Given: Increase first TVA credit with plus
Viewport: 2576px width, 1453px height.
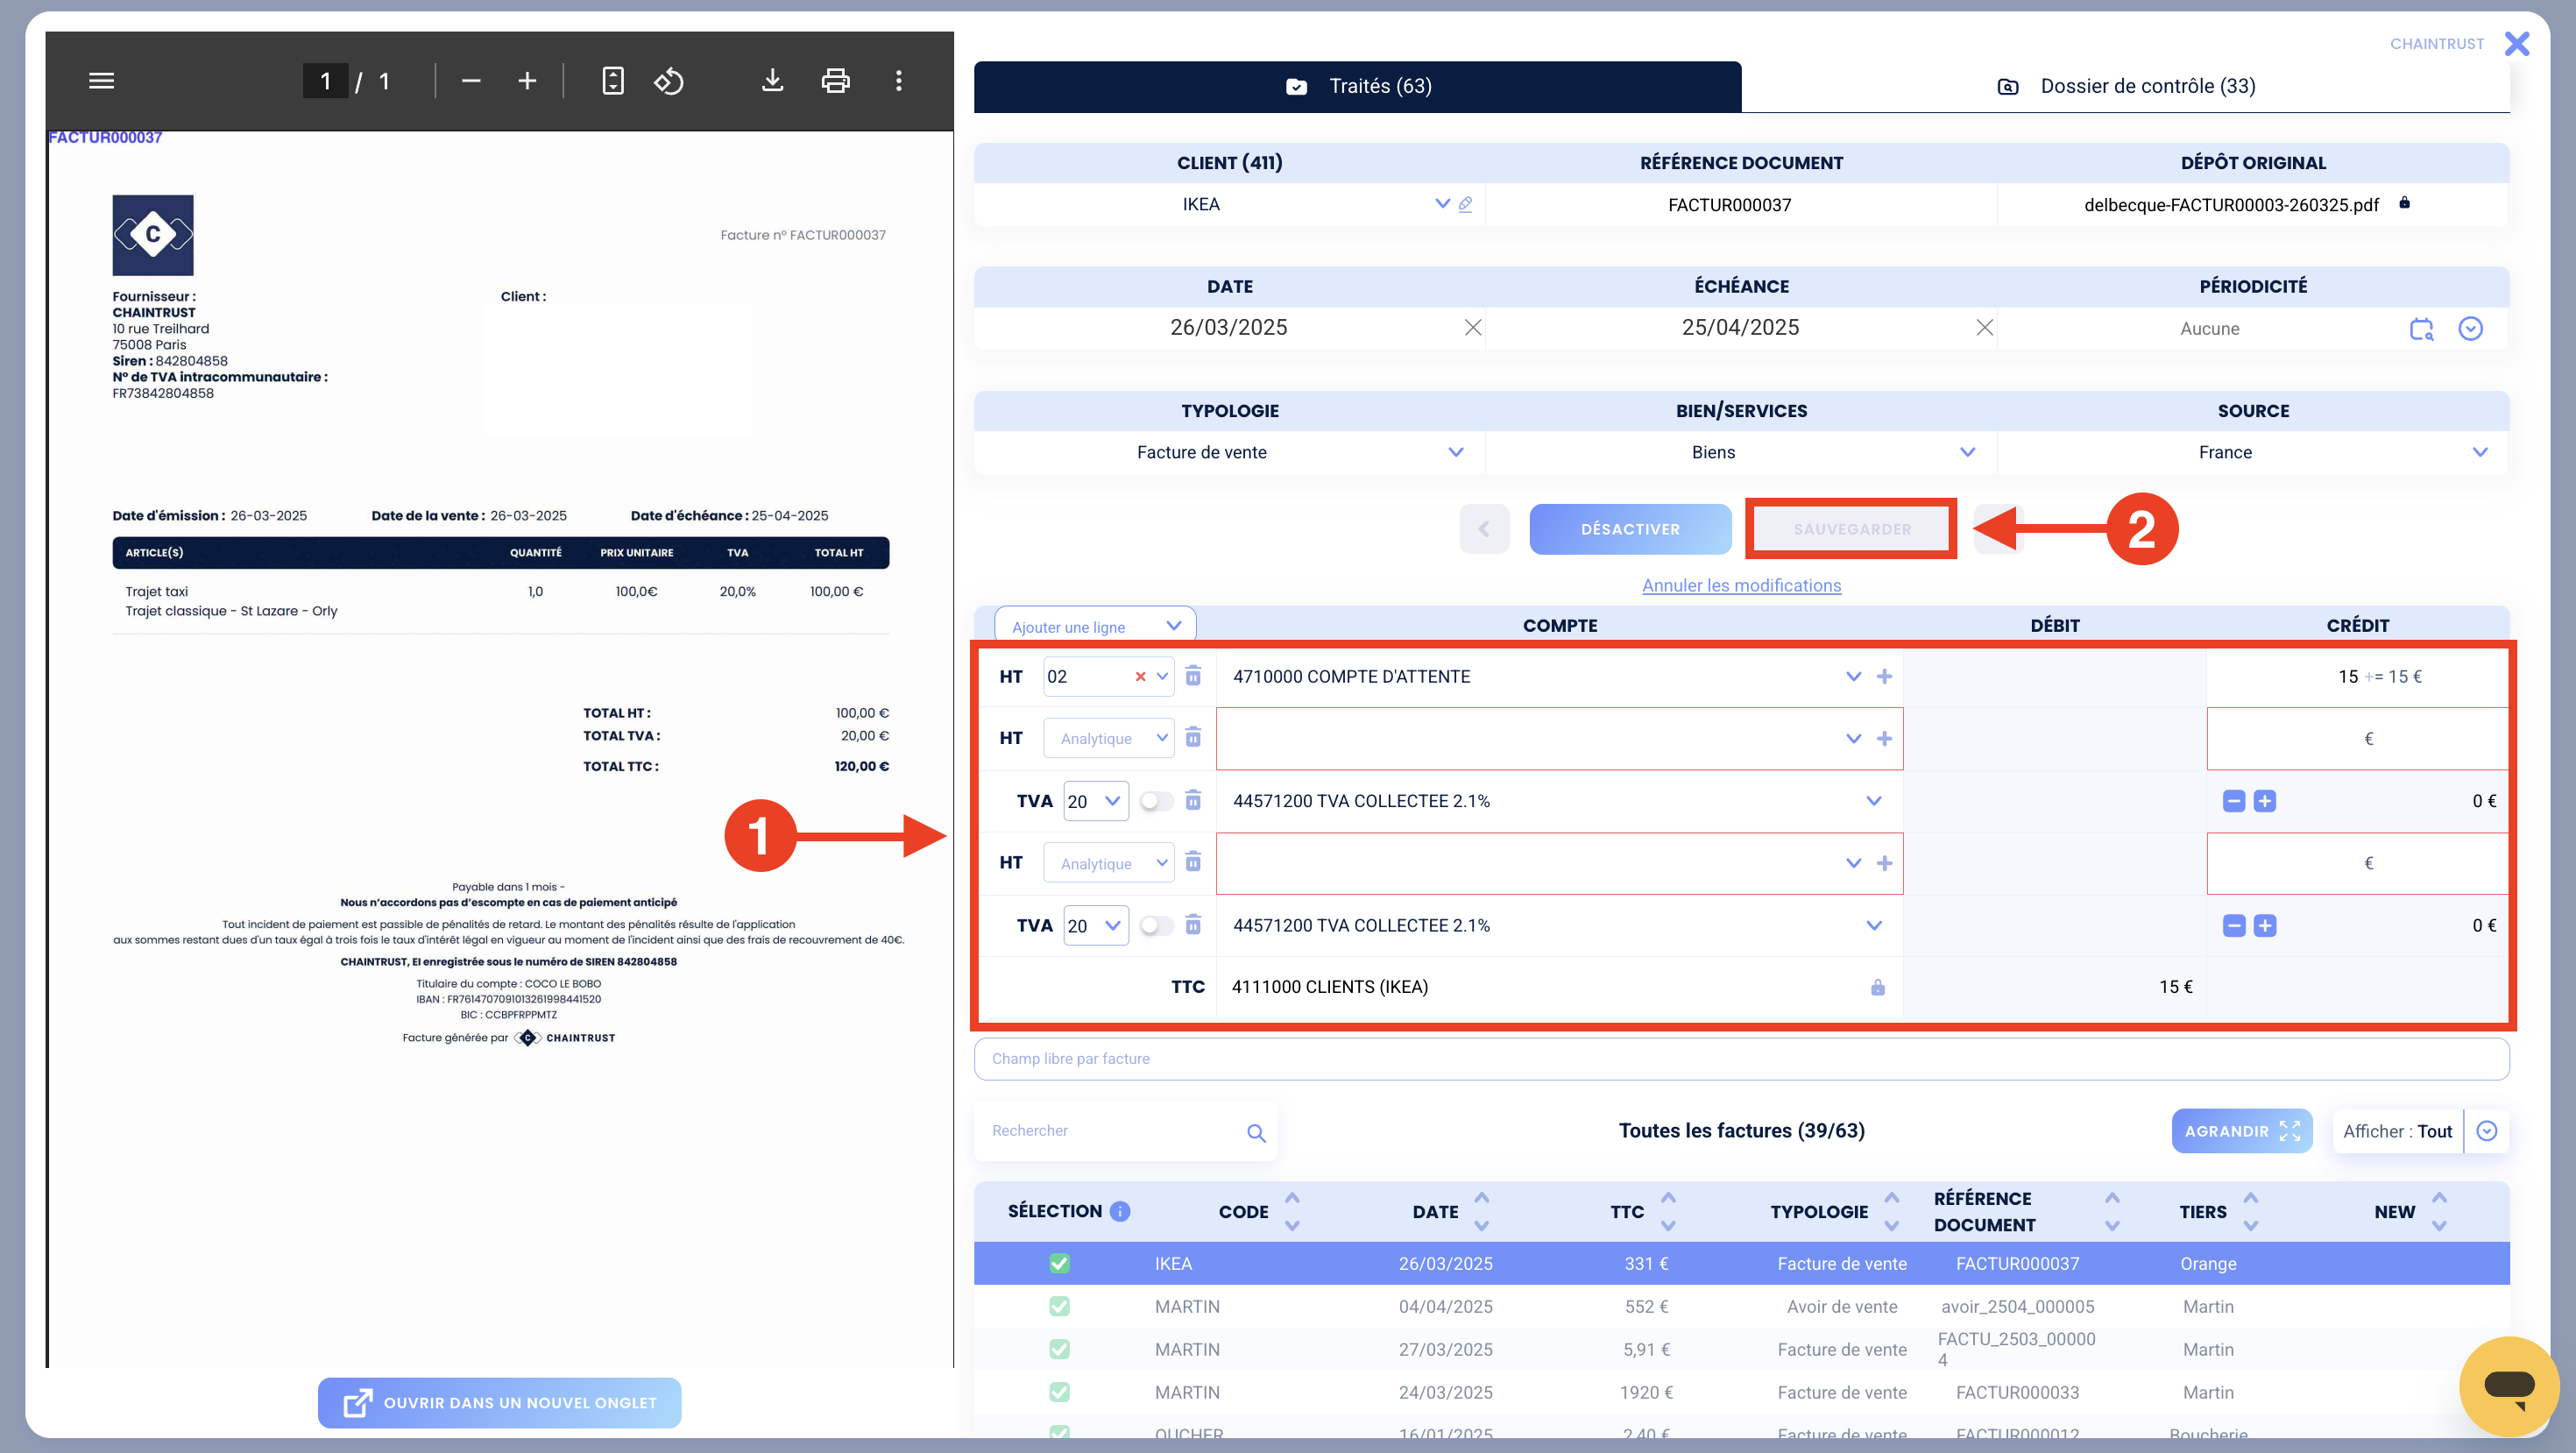Looking at the screenshot, I should pos(2265,801).
